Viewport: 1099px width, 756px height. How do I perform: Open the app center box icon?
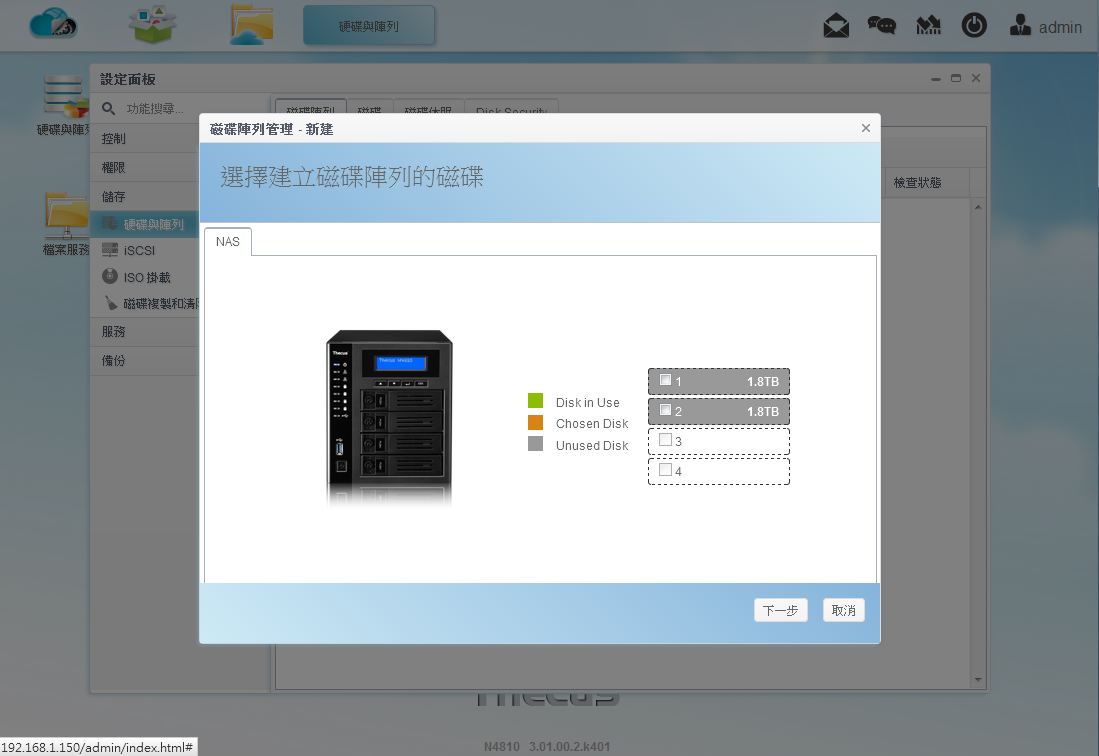[152, 25]
